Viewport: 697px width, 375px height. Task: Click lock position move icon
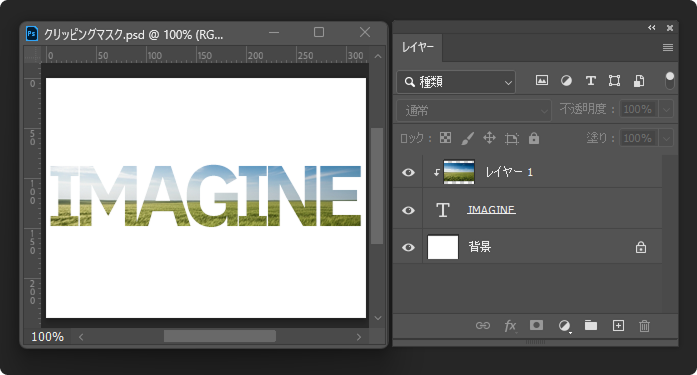(489, 138)
